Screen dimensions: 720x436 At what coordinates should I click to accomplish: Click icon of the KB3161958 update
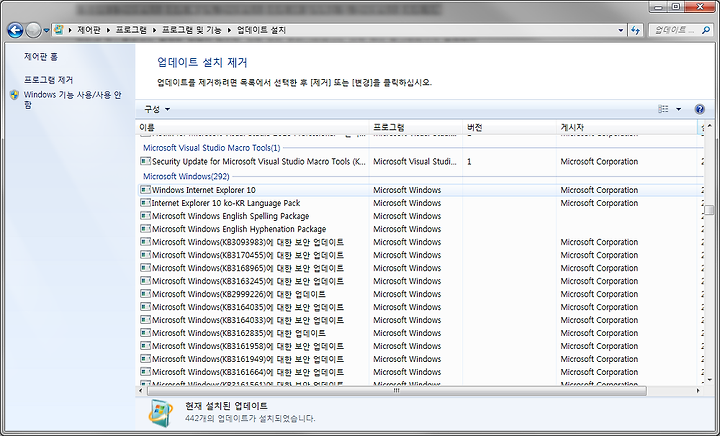coord(145,346)
